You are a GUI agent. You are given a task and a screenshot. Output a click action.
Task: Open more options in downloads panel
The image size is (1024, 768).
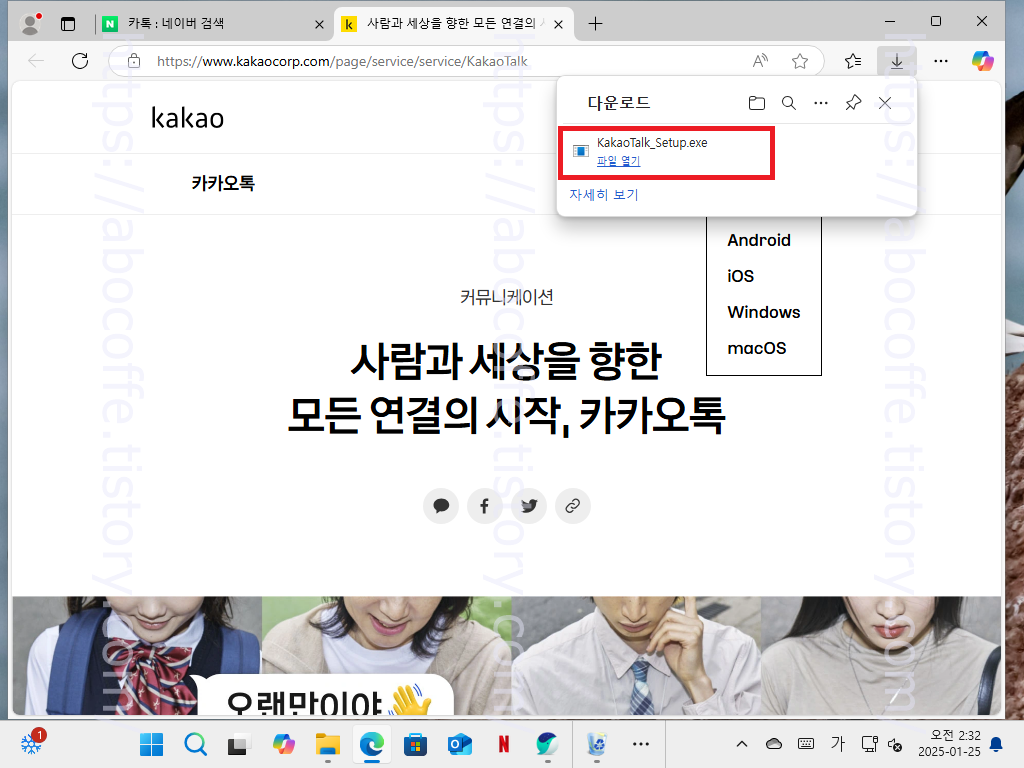[821, 103]
